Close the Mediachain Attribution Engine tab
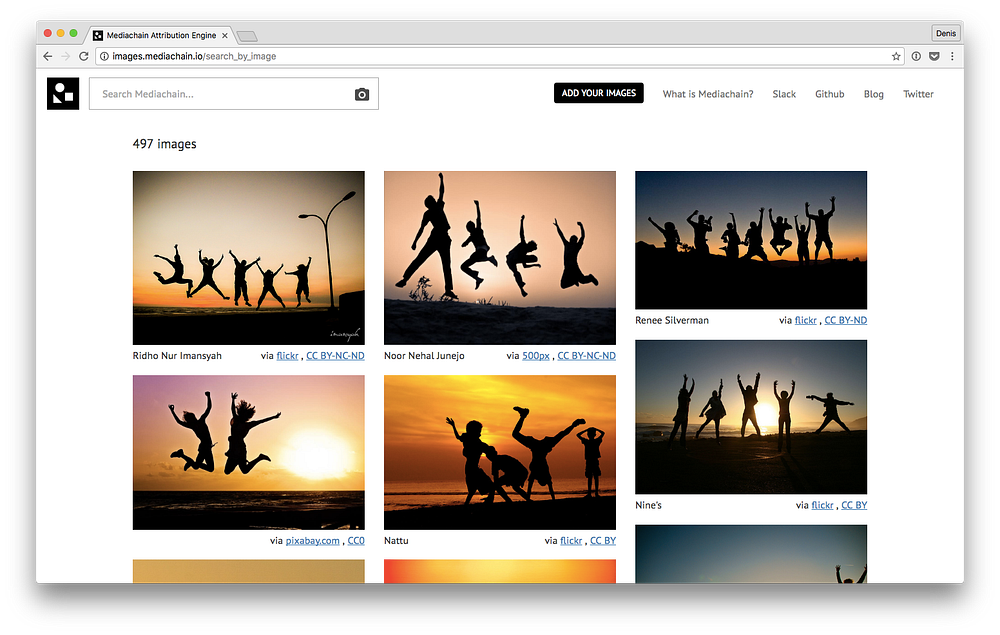The image size is (1000, 635). 224,36
